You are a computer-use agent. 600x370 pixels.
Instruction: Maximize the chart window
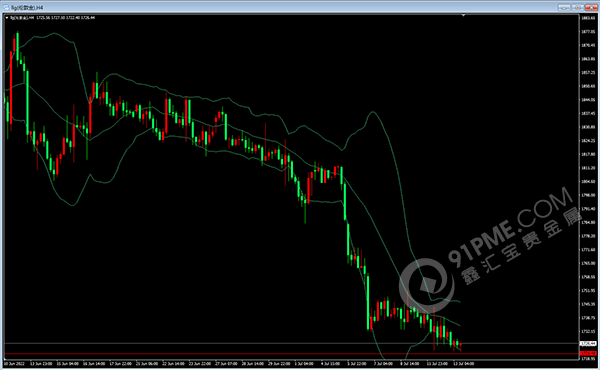pyautogui.click(x=577, y=7)
